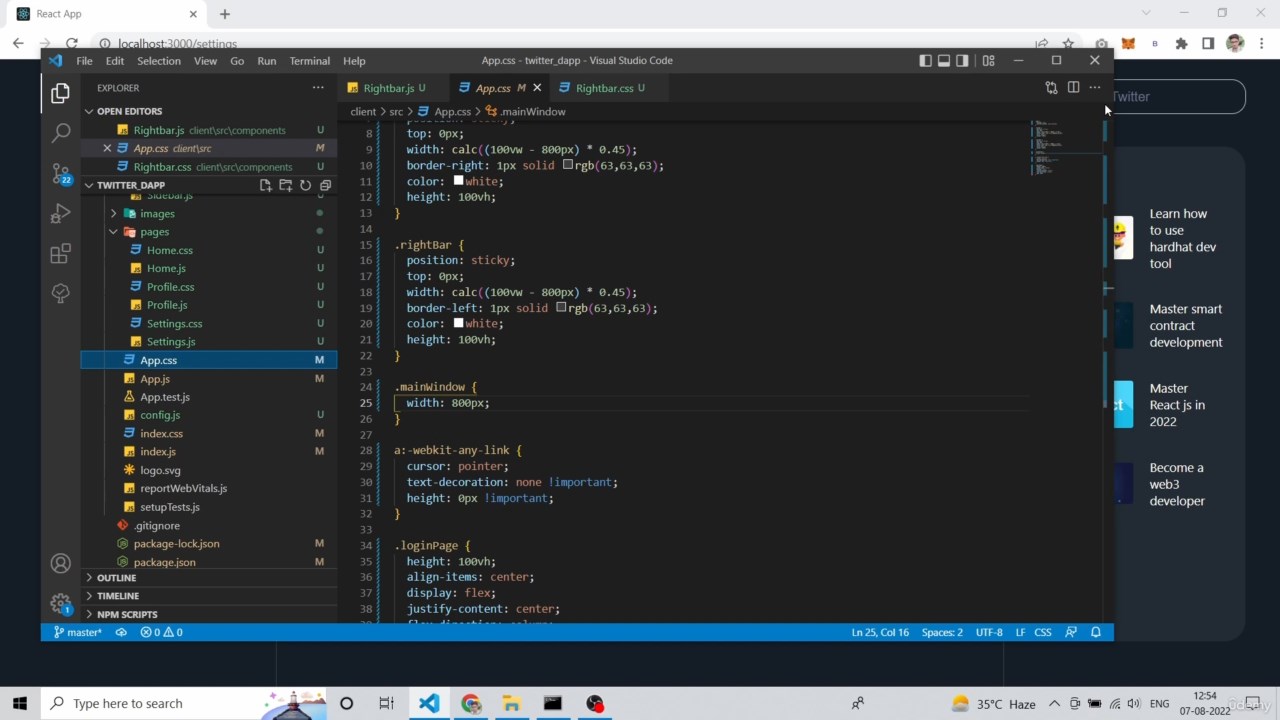Click Split Editor Right icon

coord(1073,88)
